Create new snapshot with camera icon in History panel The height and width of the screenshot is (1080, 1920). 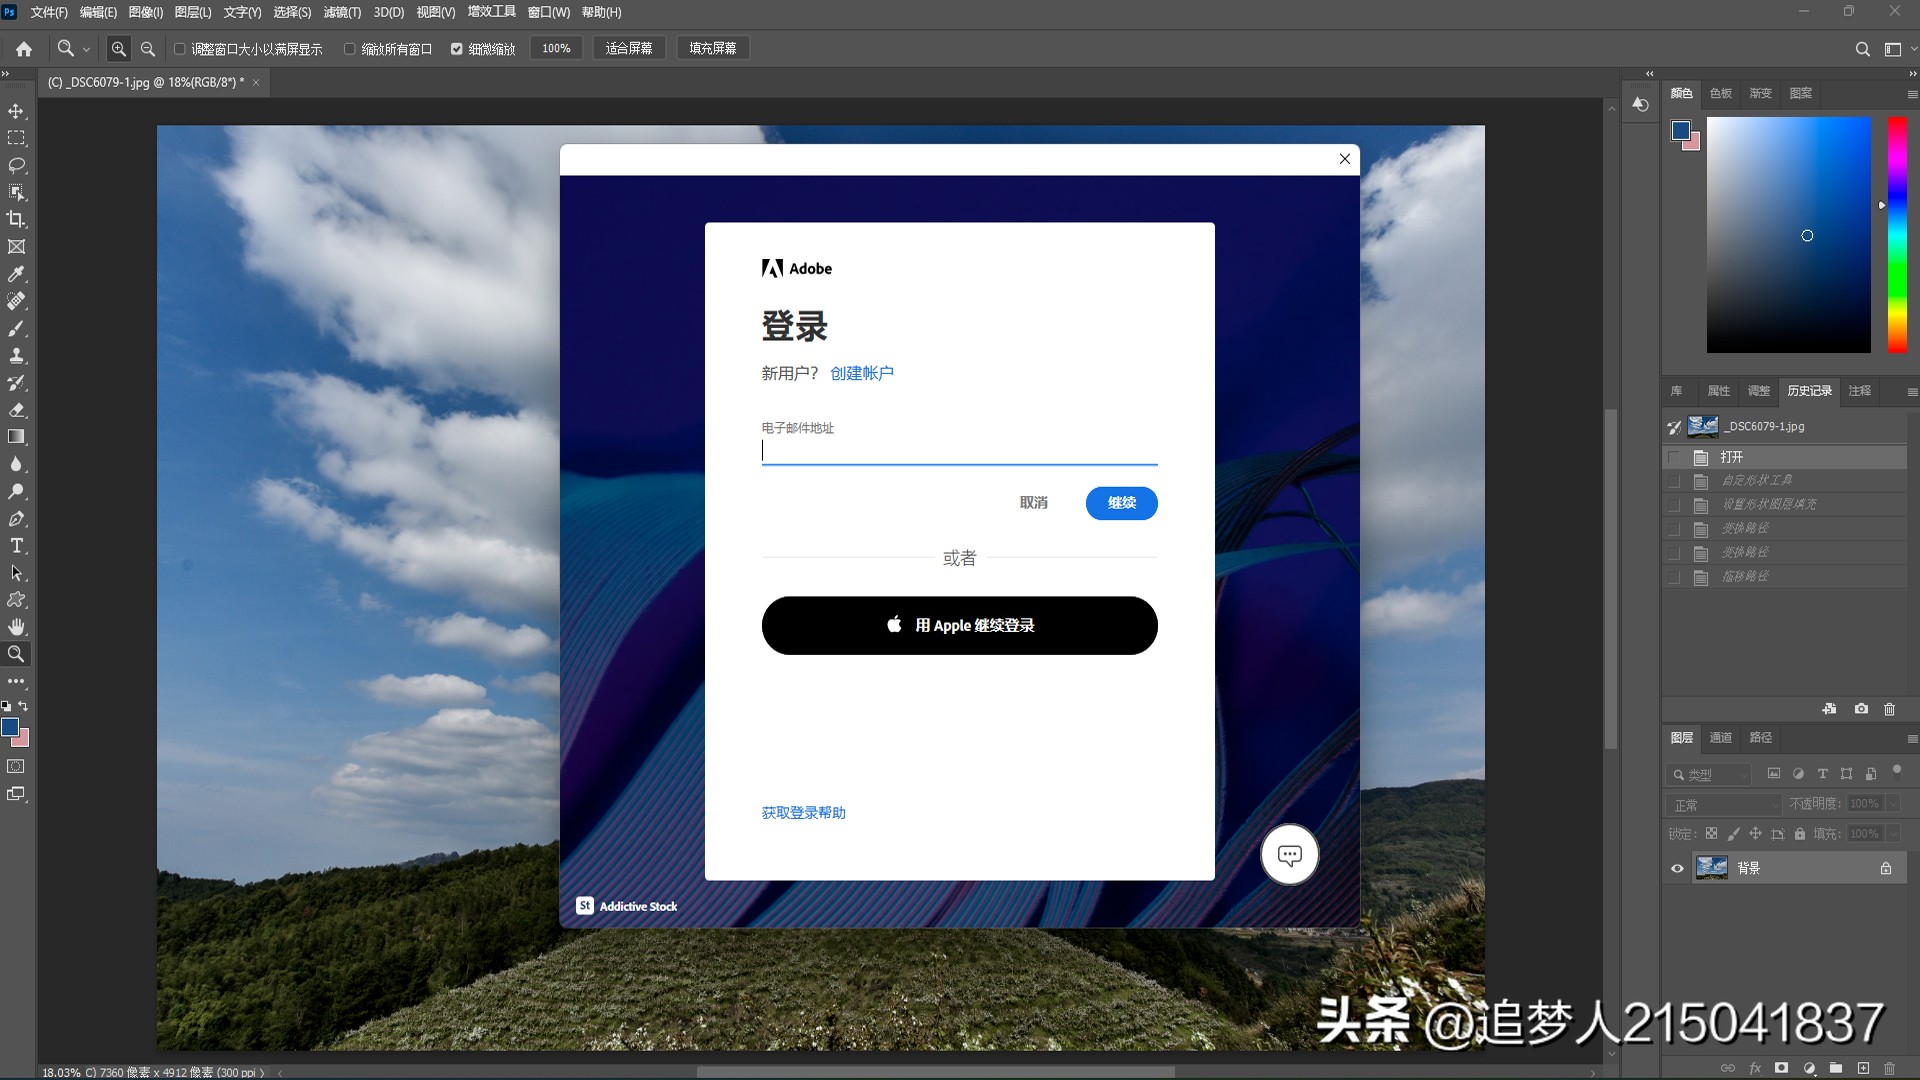(1860, 709)
